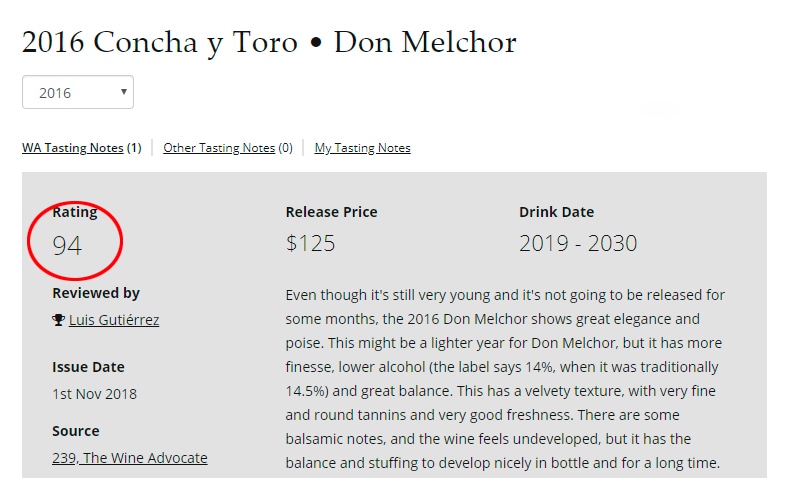Image resolution: width=792 pixels, height=478 pixels.
Task: Open the Other Tasting Notes tab
Action: (219, 148)
